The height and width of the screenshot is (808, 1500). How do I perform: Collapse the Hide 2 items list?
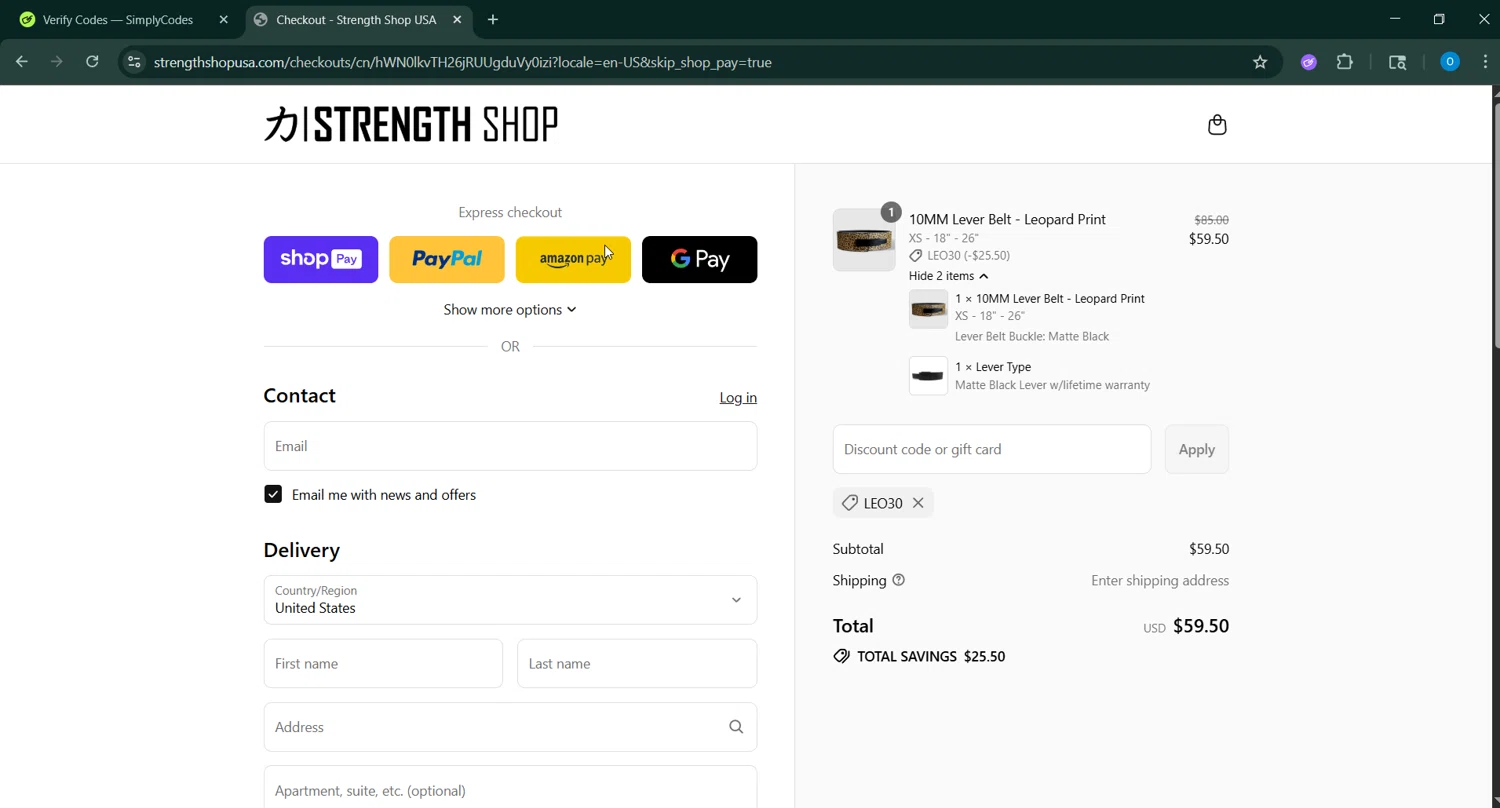pyautogui.click(x=948, y=276)
